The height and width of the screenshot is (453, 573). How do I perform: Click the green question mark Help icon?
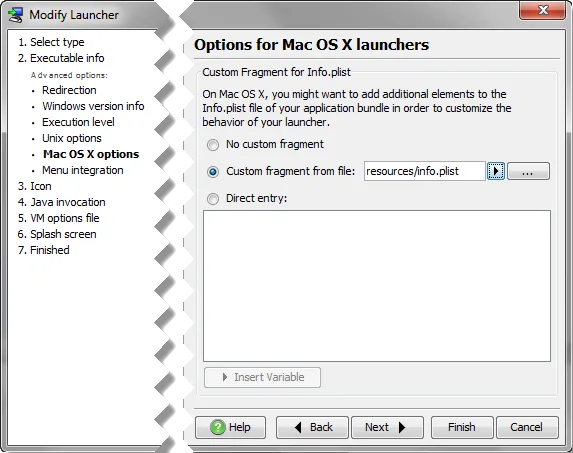[x=217, y=427]
